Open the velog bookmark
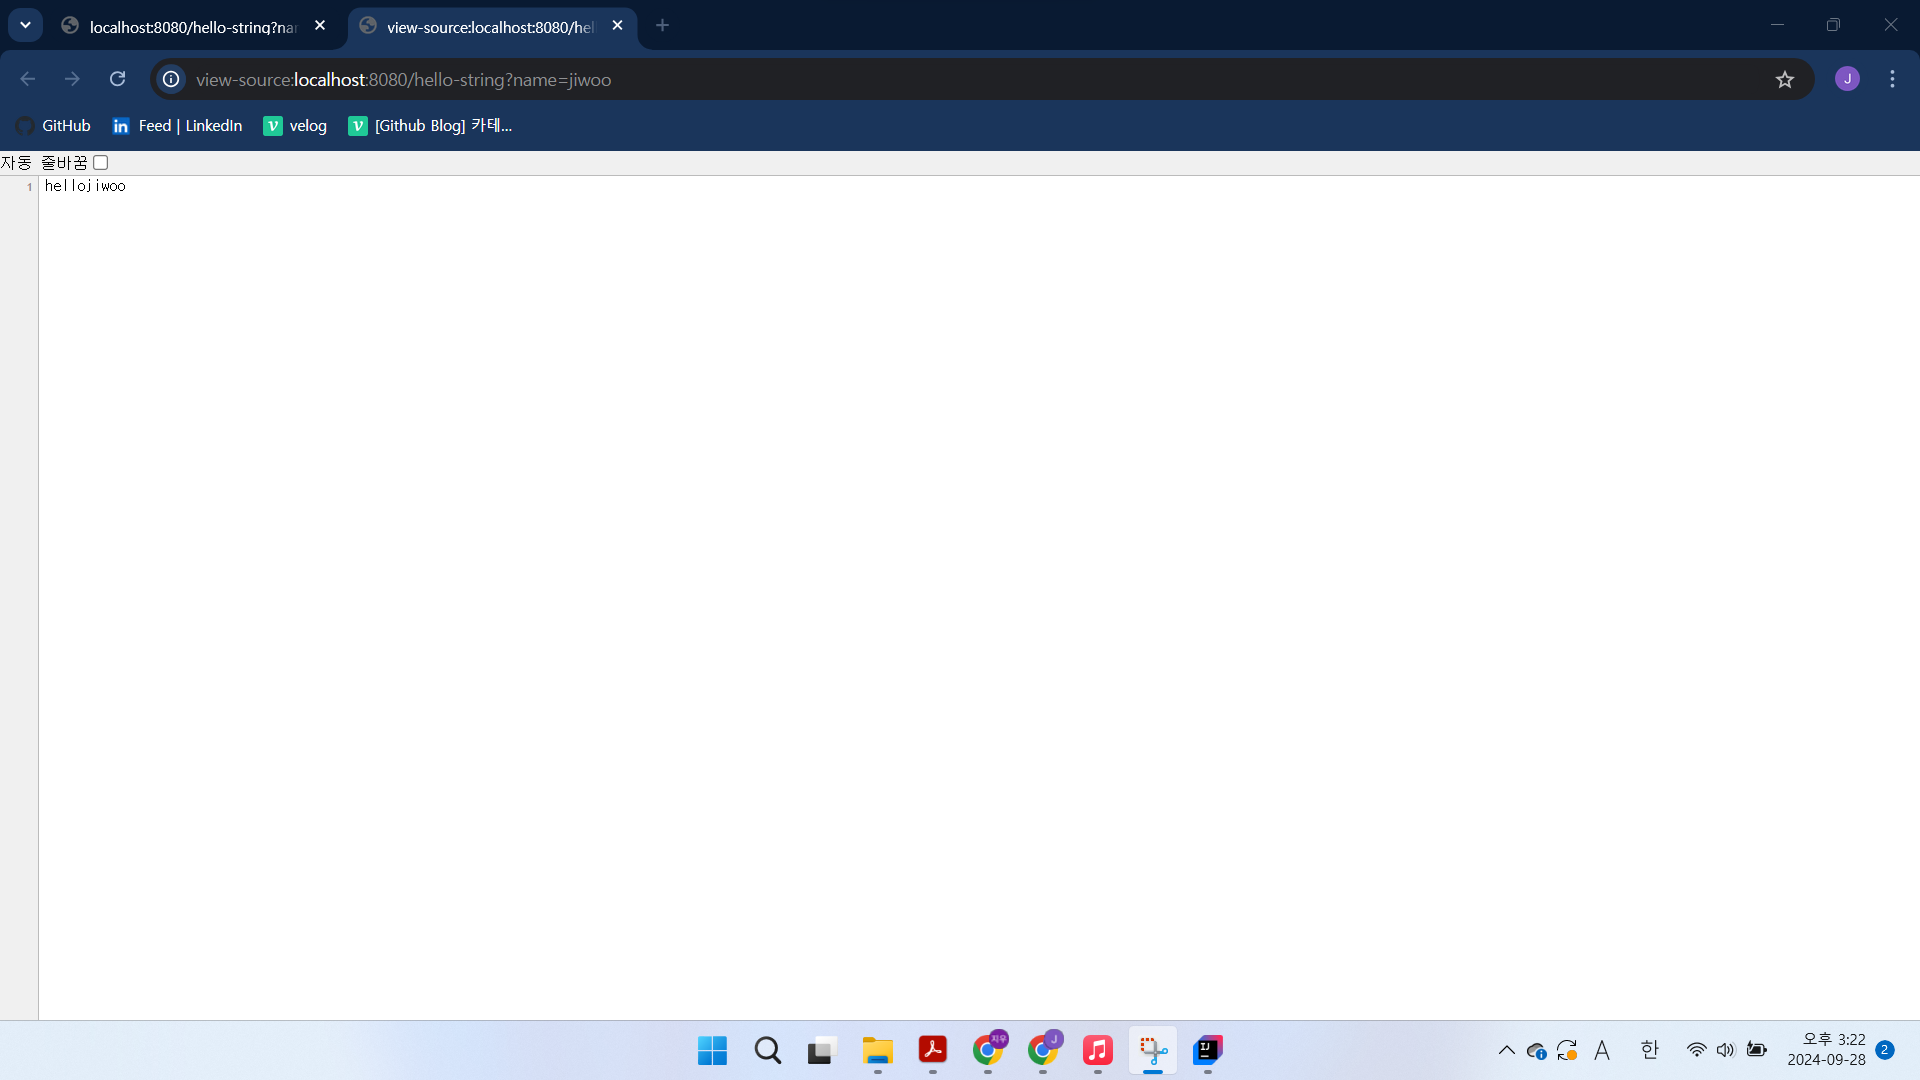1920x1080 pixels. coord(295,125)
